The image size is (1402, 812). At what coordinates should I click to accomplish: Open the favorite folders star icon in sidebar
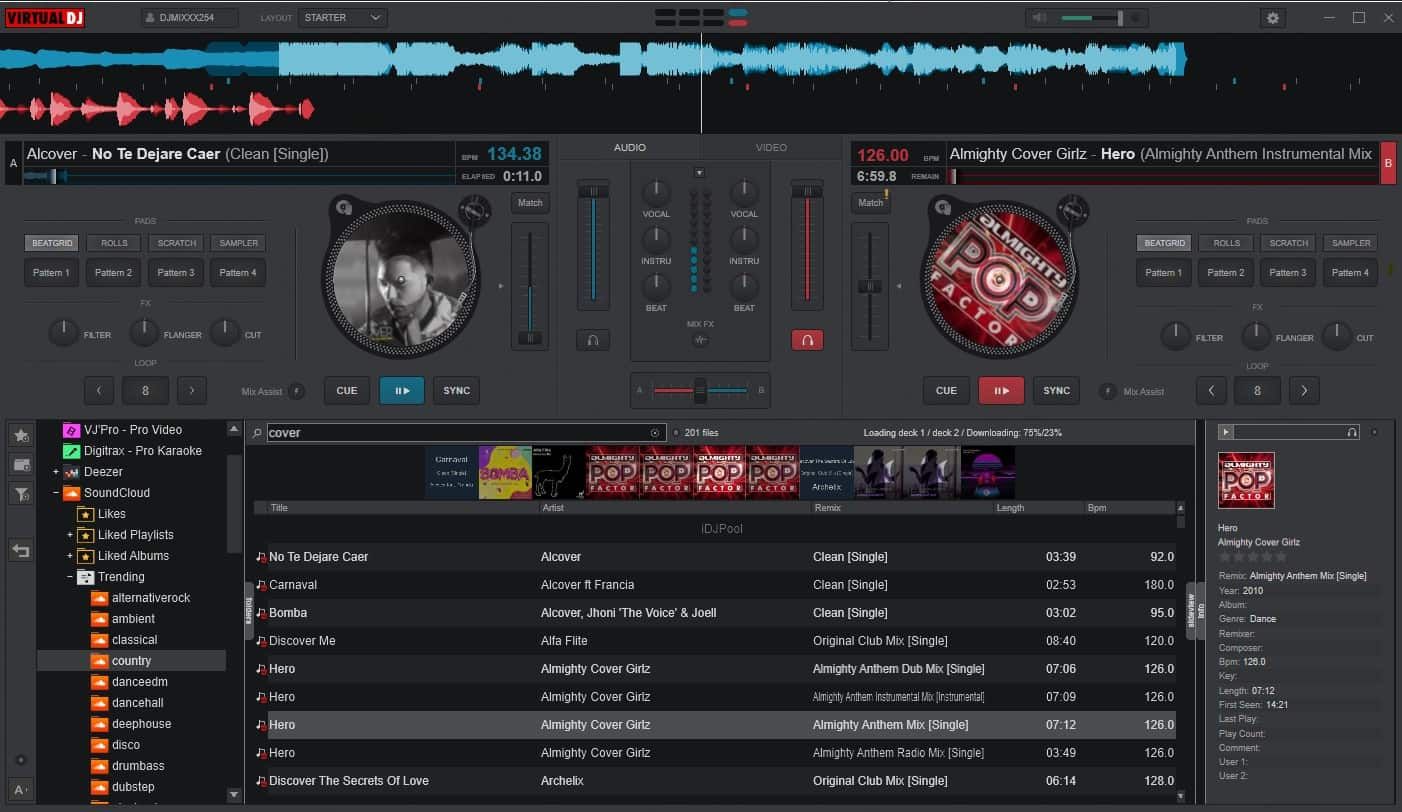[x=20, y=435]
